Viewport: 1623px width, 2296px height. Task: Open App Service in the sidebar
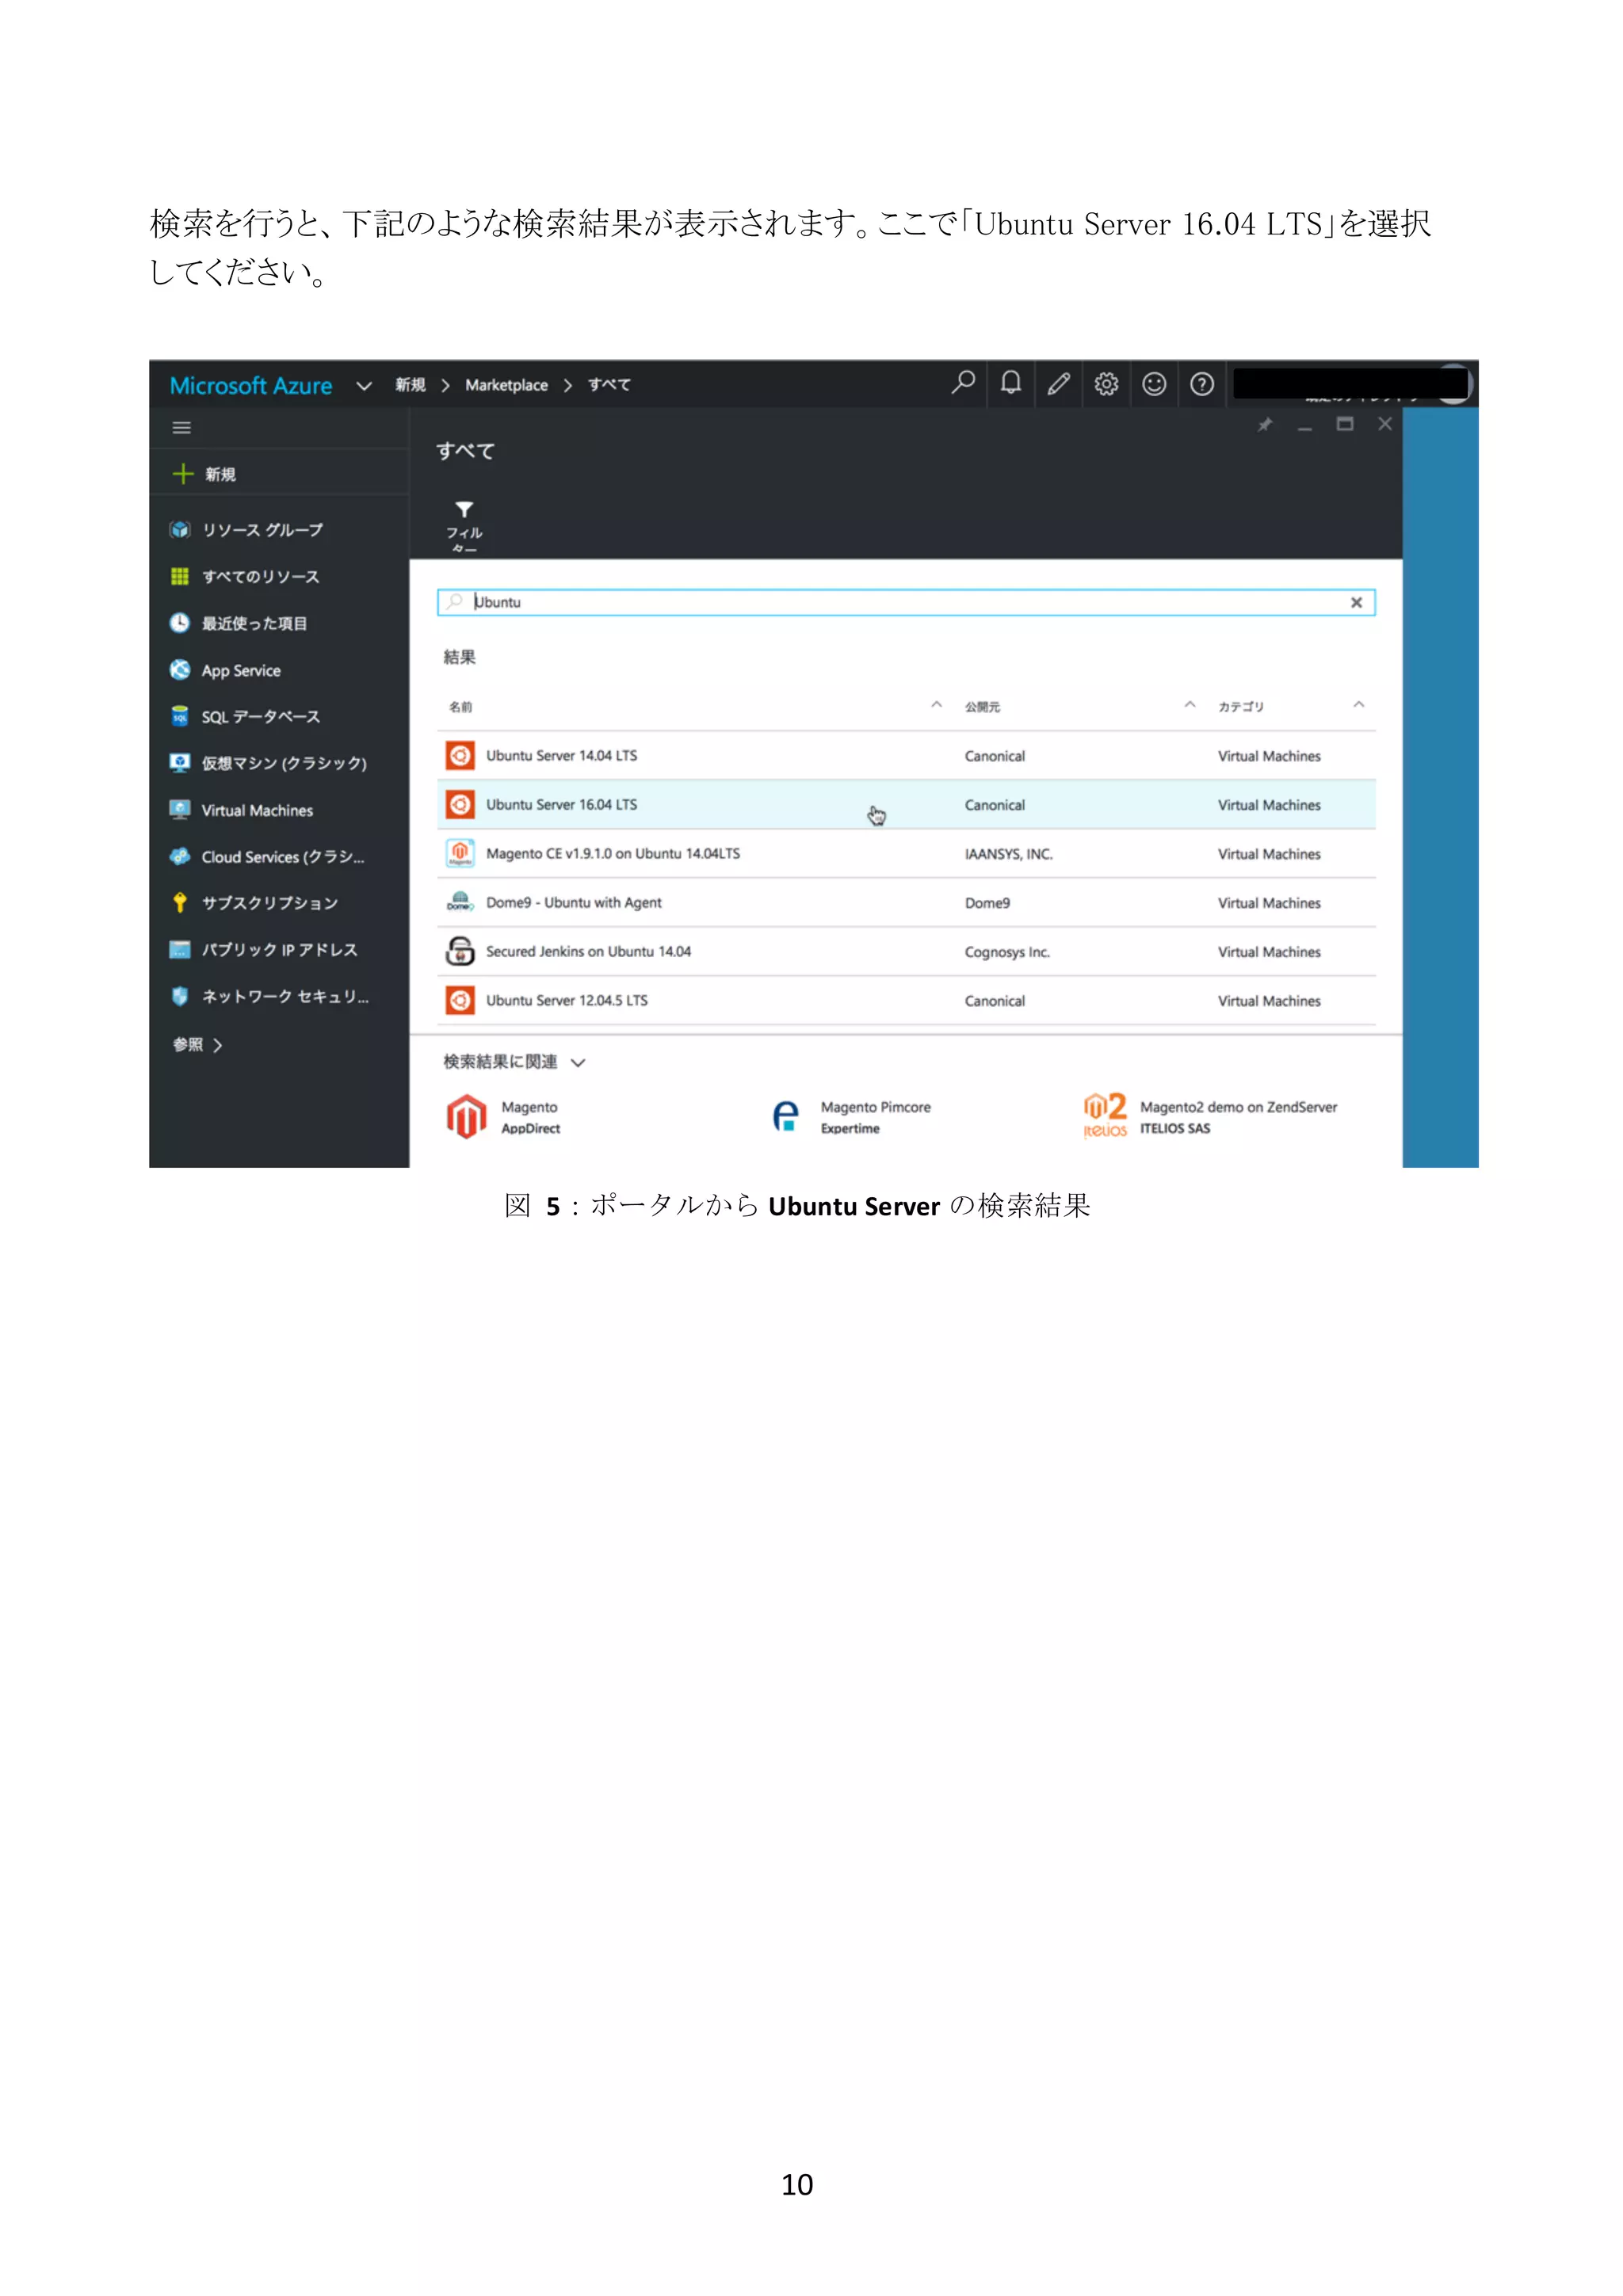(240, 671)
